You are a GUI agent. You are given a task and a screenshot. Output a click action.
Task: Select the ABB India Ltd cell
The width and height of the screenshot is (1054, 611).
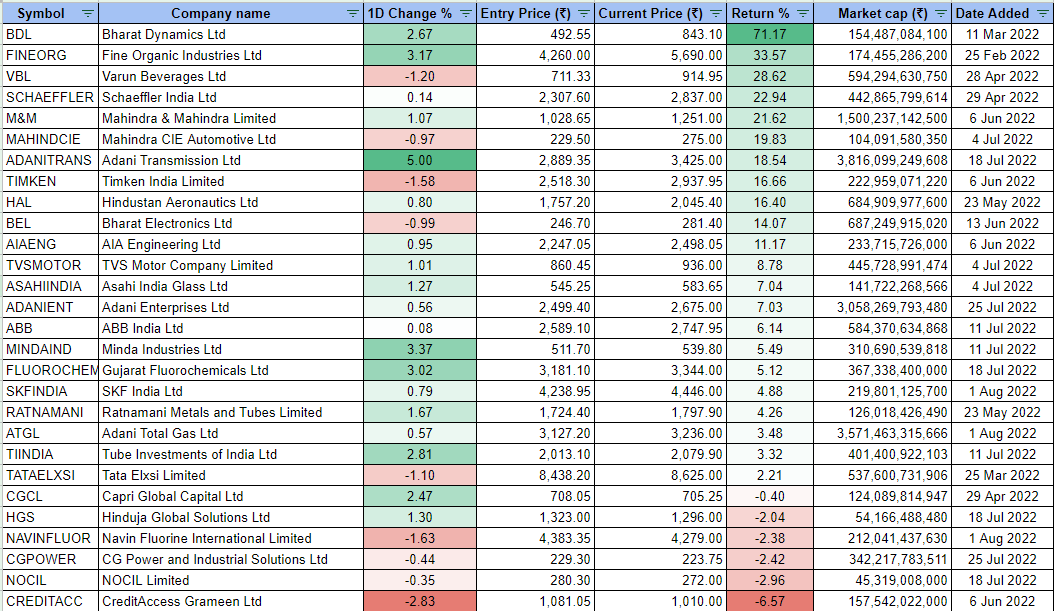coord(231,329)
